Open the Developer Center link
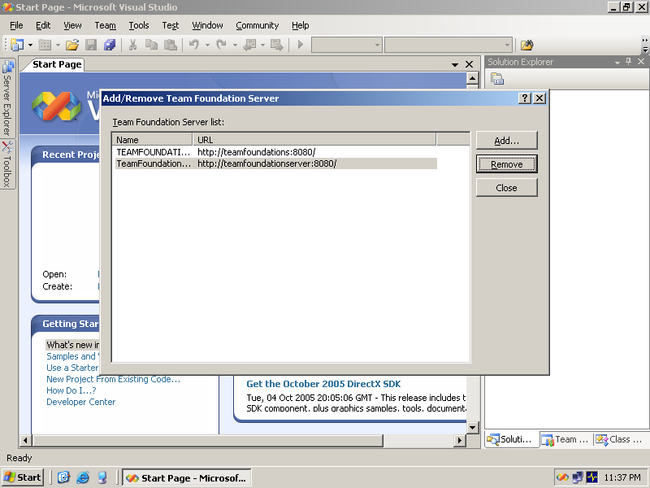 81,402
